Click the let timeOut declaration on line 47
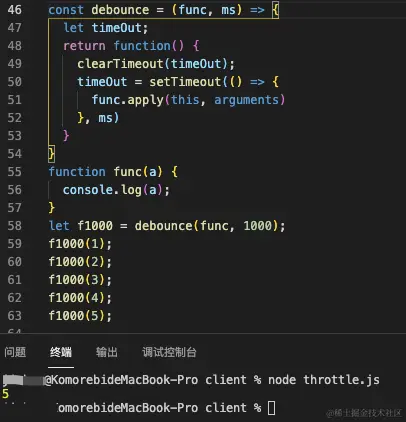The height and width of the screenshot is (422, 406). [x=105, y=28]
